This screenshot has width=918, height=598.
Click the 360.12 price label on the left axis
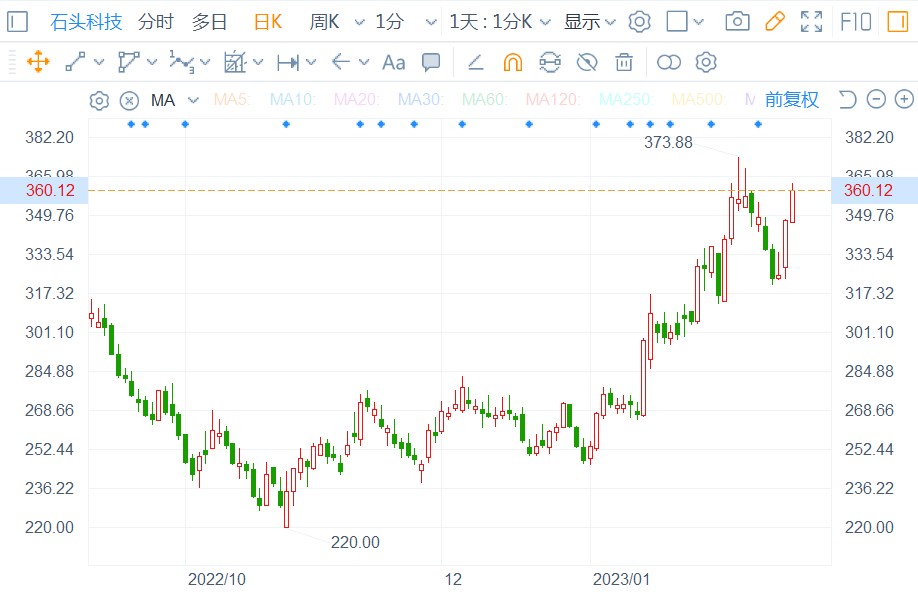(x=44, y=190)
